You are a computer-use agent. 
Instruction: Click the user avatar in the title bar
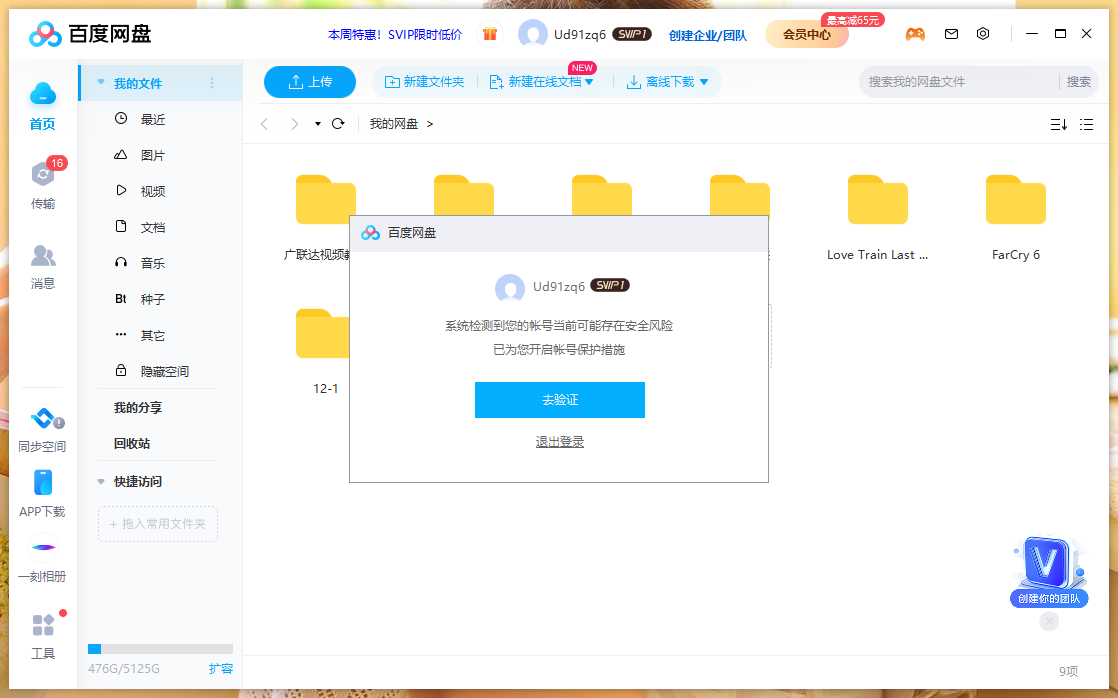point(533,34)
